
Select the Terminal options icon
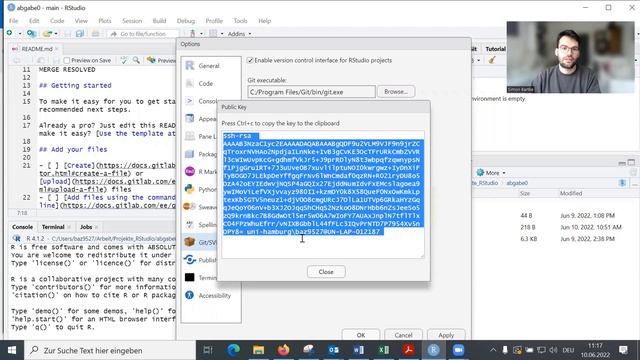click(189, 277)
